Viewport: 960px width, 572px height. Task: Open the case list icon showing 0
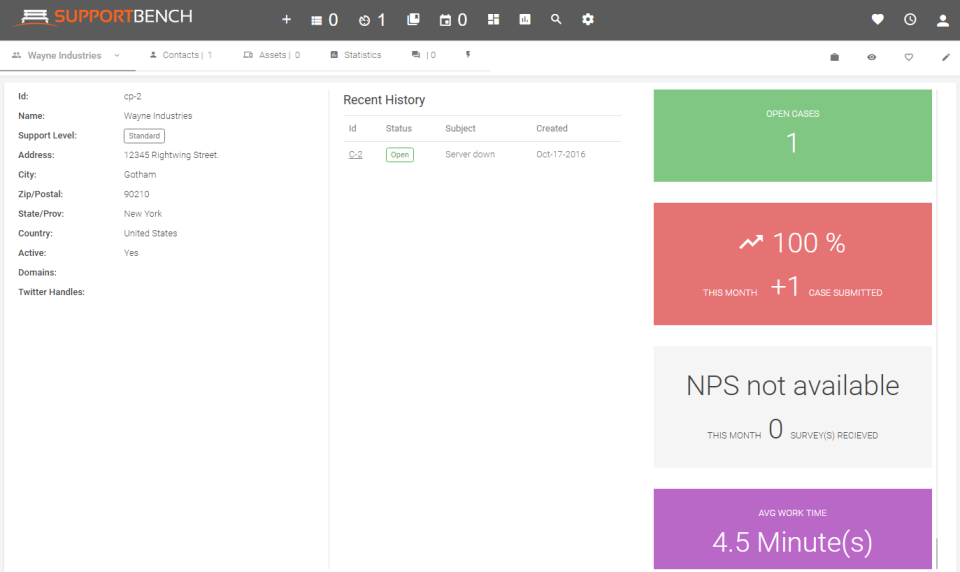[x=324, y=20]
